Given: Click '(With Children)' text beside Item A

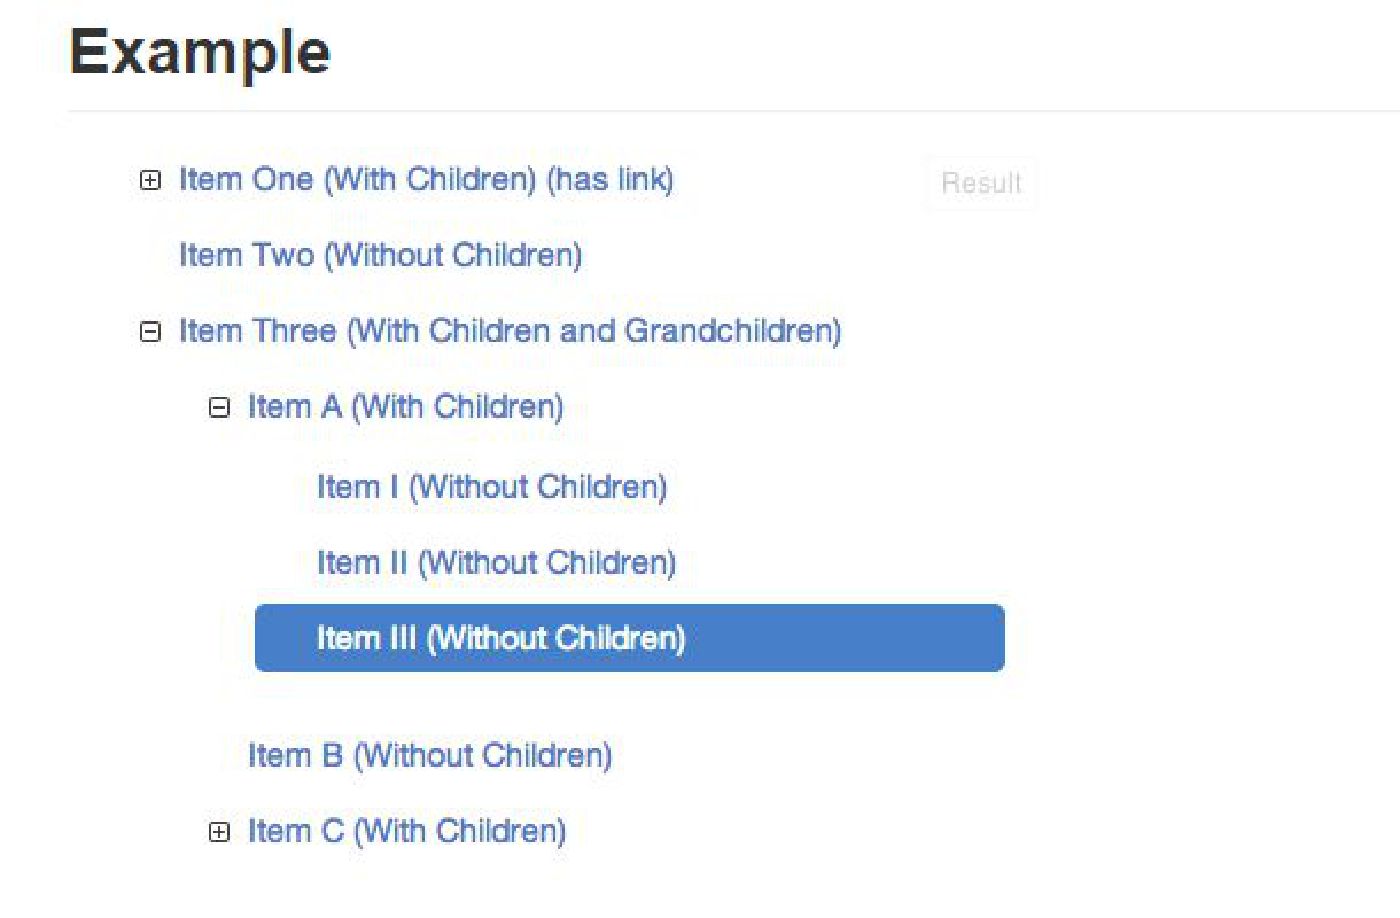Looking at the screenshot, I should click(x=457, y=407).
